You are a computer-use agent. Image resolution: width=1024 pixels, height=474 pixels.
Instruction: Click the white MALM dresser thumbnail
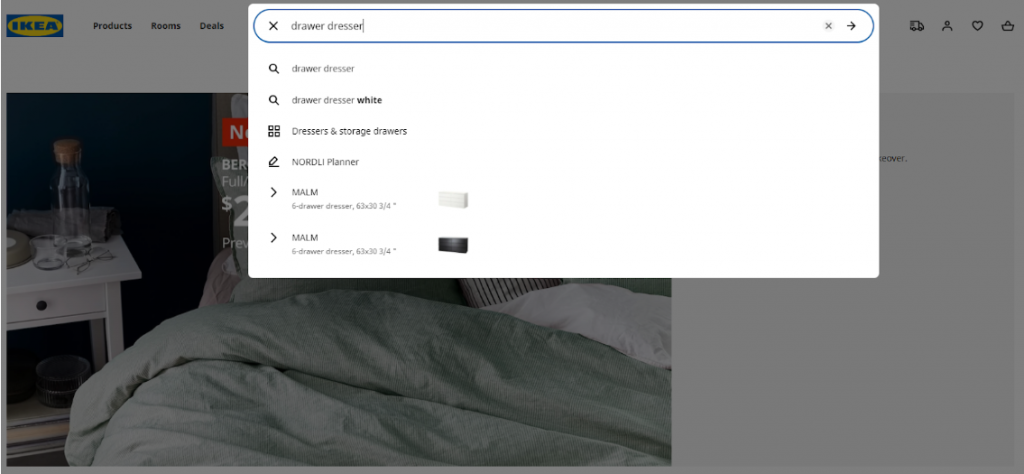tap(453, 199)
